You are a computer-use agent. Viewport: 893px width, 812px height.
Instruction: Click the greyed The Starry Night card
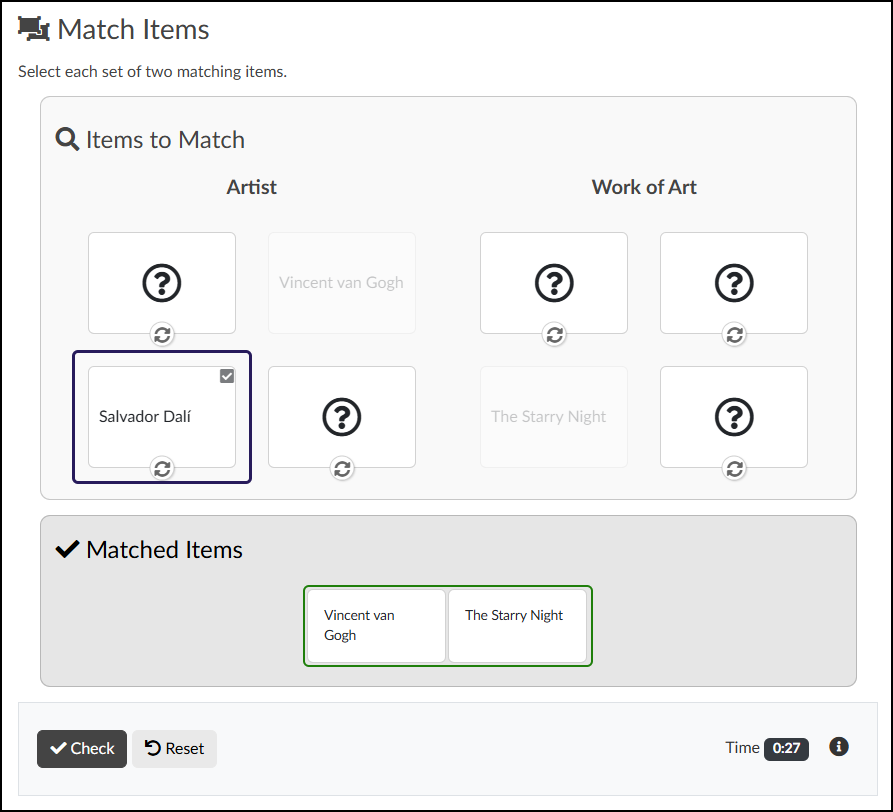(x=554, y=417)
